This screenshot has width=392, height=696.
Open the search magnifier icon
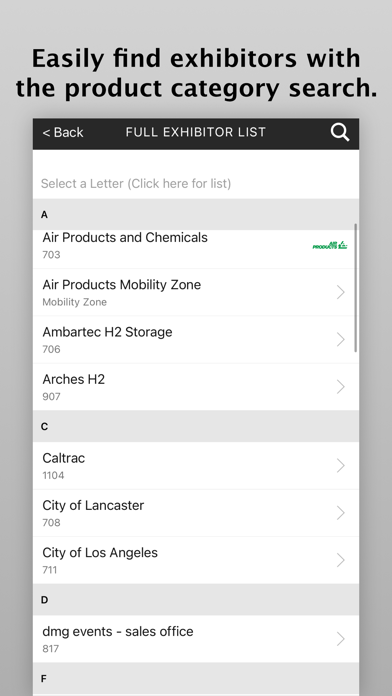pos(340,133)
